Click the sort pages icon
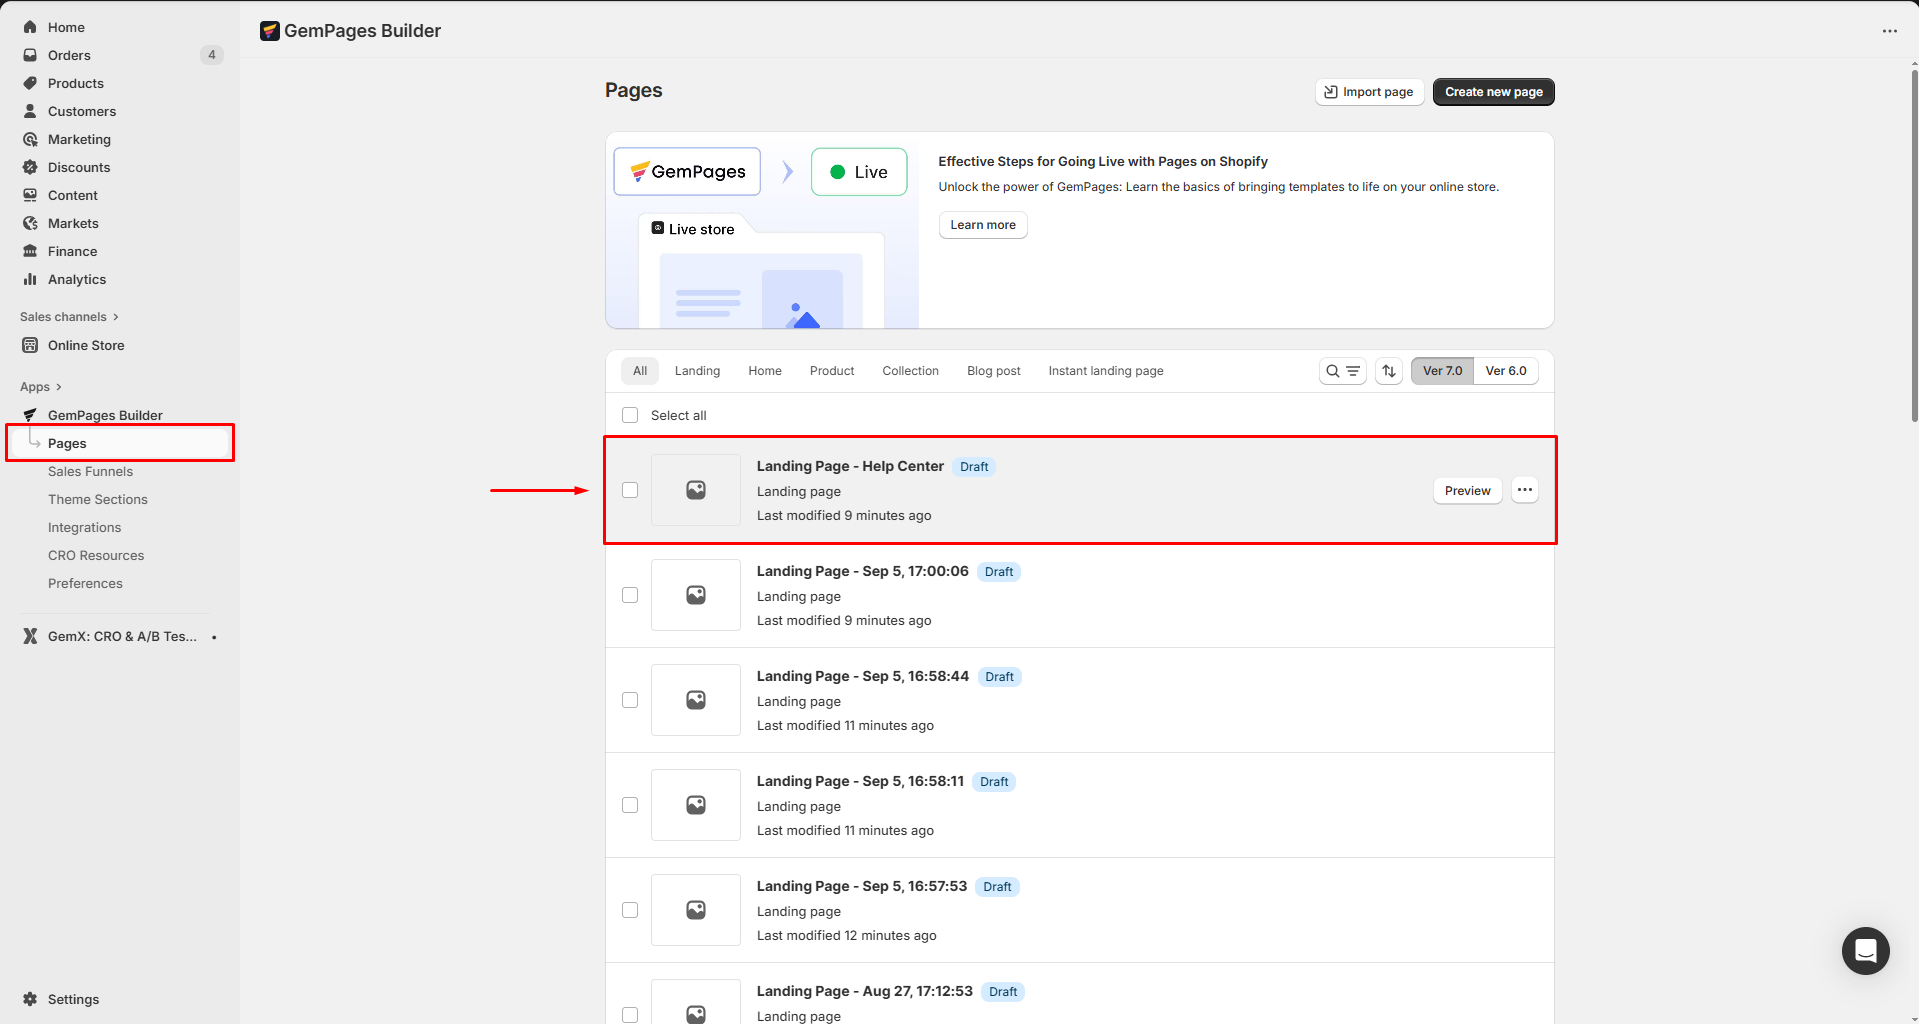The width and height of the screenshot is (1919, 1024). pyautogui.click(x=1389, y=371)
